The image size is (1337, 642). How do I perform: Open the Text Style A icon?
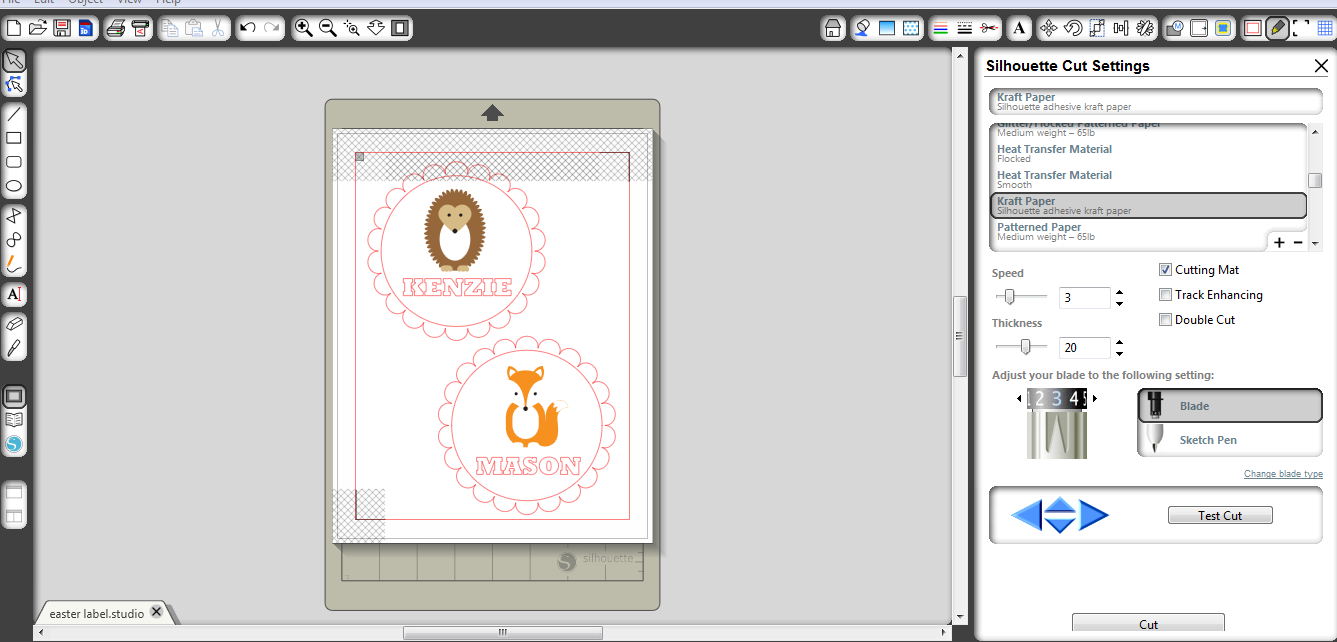1019,28
